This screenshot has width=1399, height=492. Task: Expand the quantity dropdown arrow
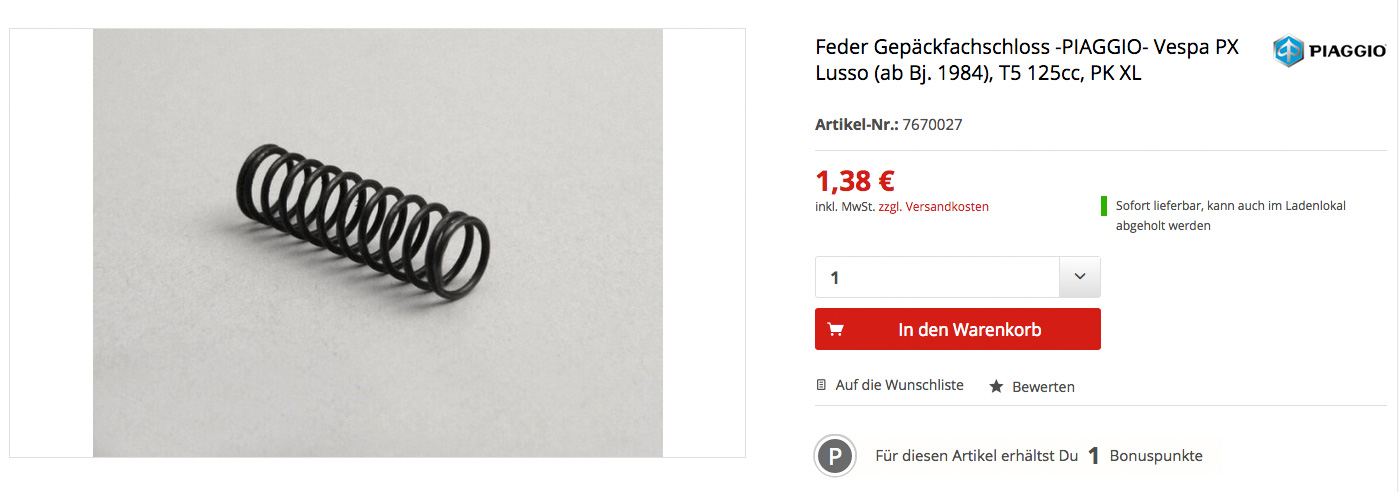click(1080, 277)
